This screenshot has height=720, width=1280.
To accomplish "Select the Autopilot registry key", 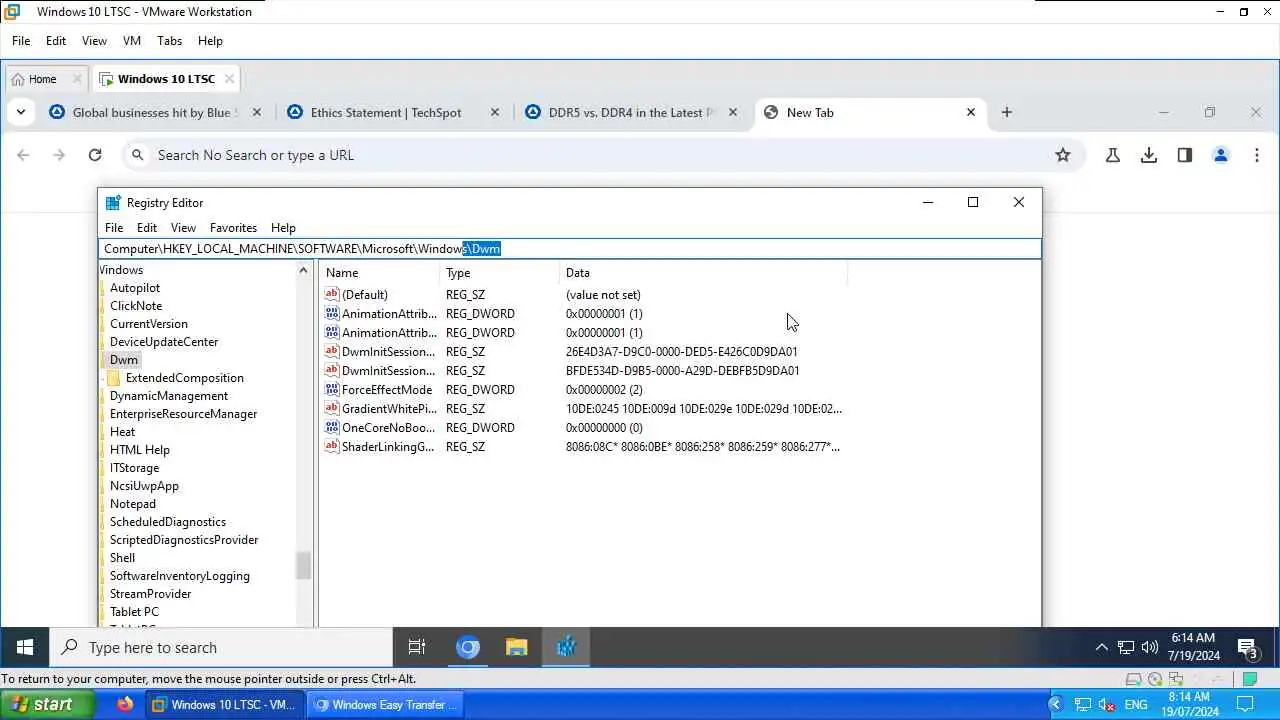I will pos(135,288).
